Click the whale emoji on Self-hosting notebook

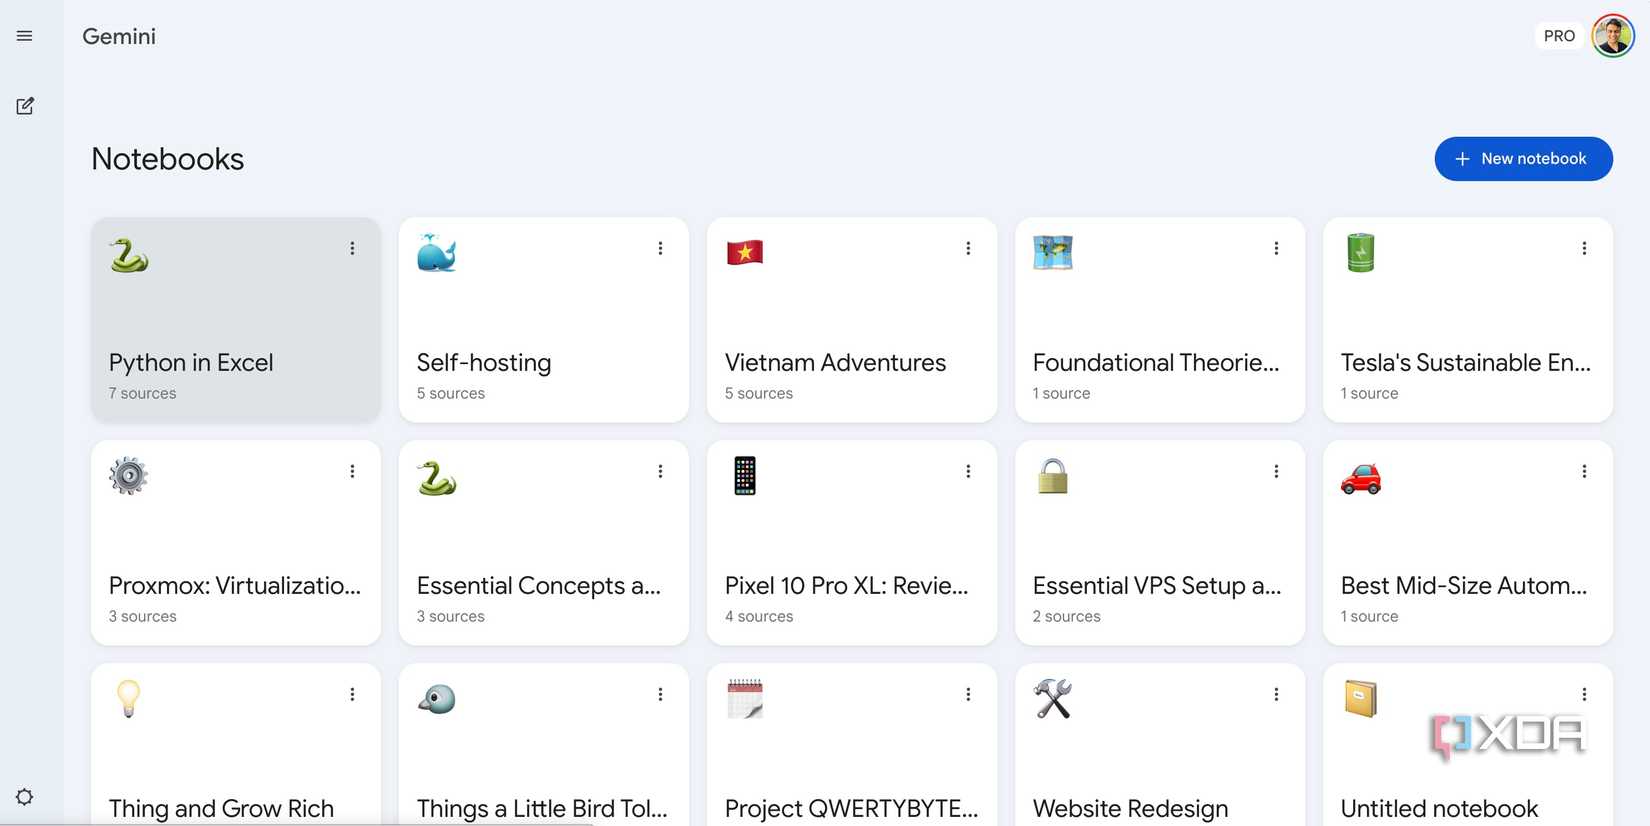437,253
